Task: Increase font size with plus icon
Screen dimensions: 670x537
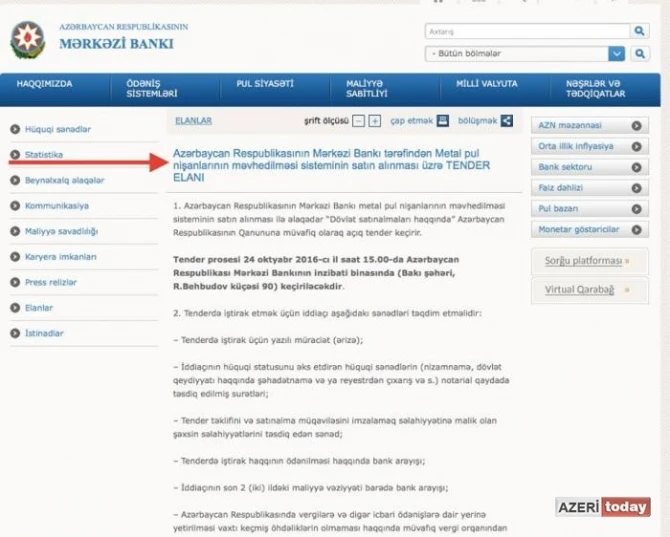Action: pyautogui.click(x=375, y=121)
